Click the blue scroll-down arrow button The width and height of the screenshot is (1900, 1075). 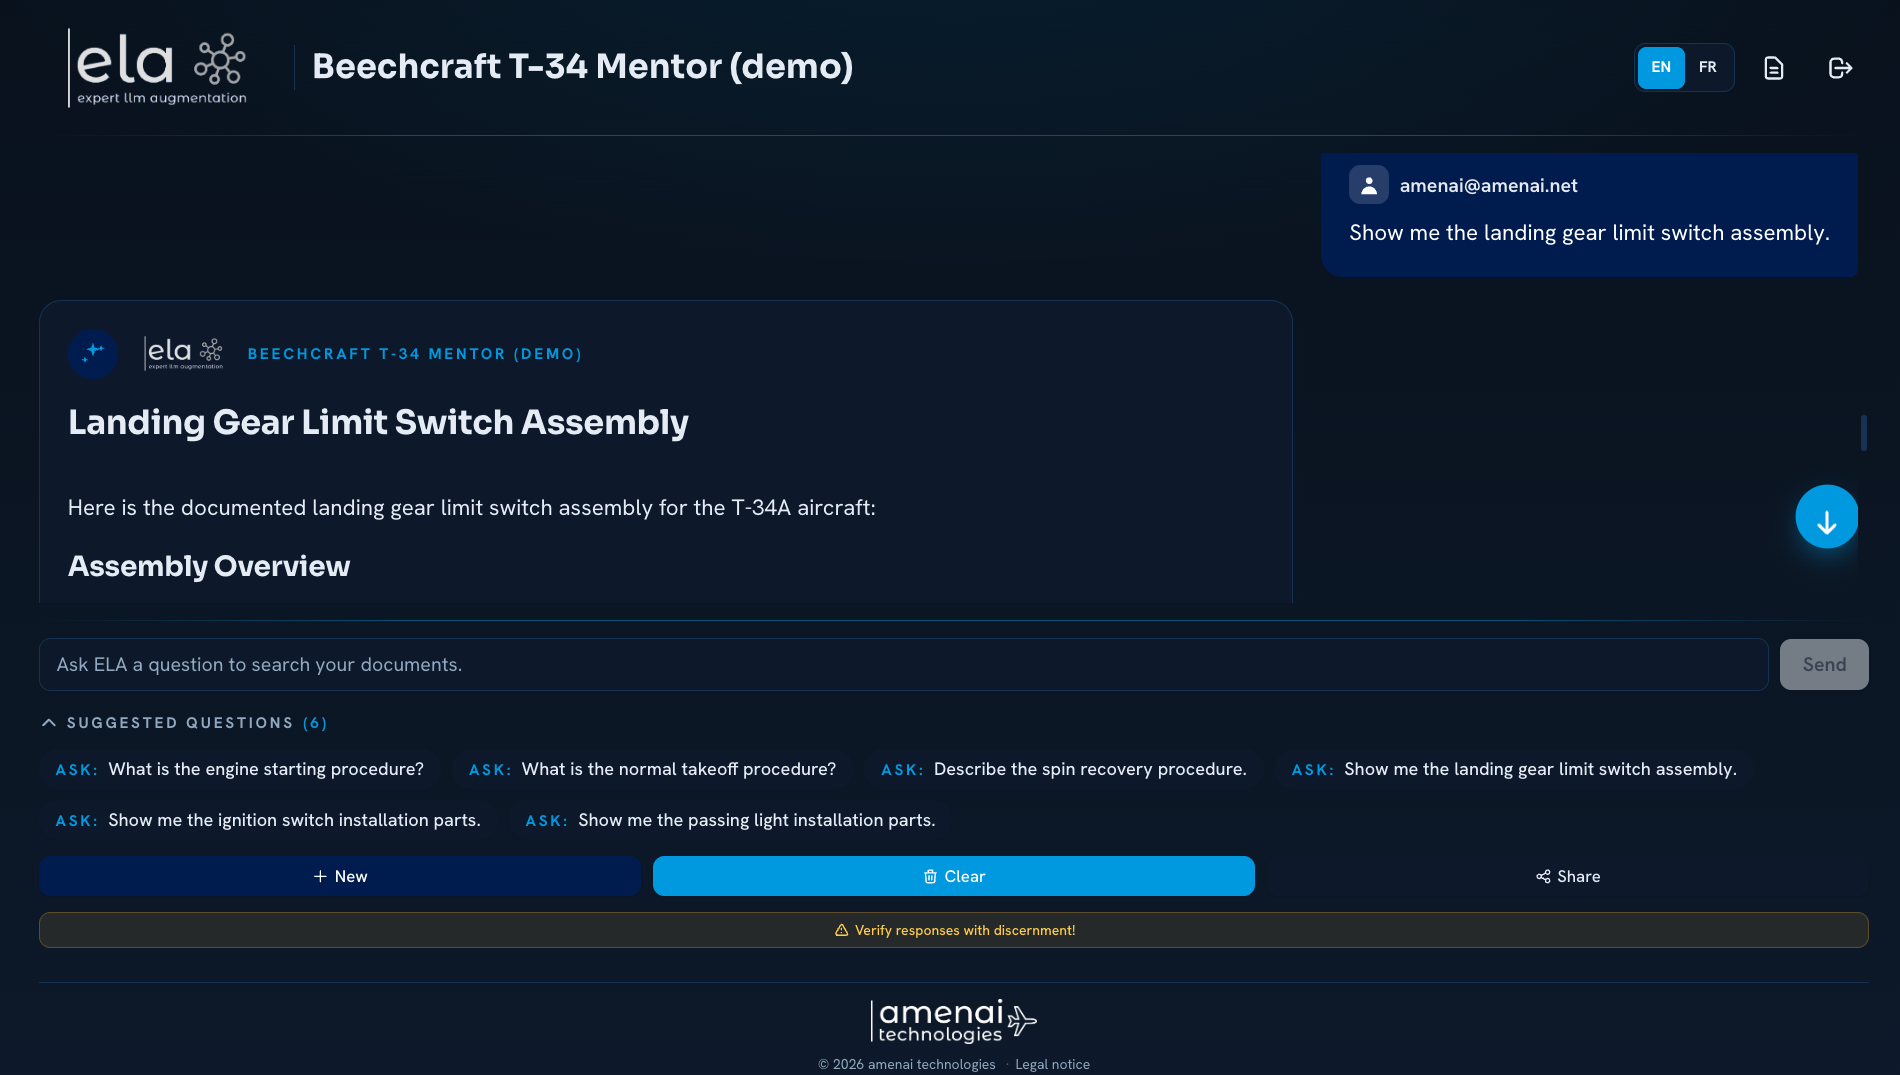click(1826, 517)
